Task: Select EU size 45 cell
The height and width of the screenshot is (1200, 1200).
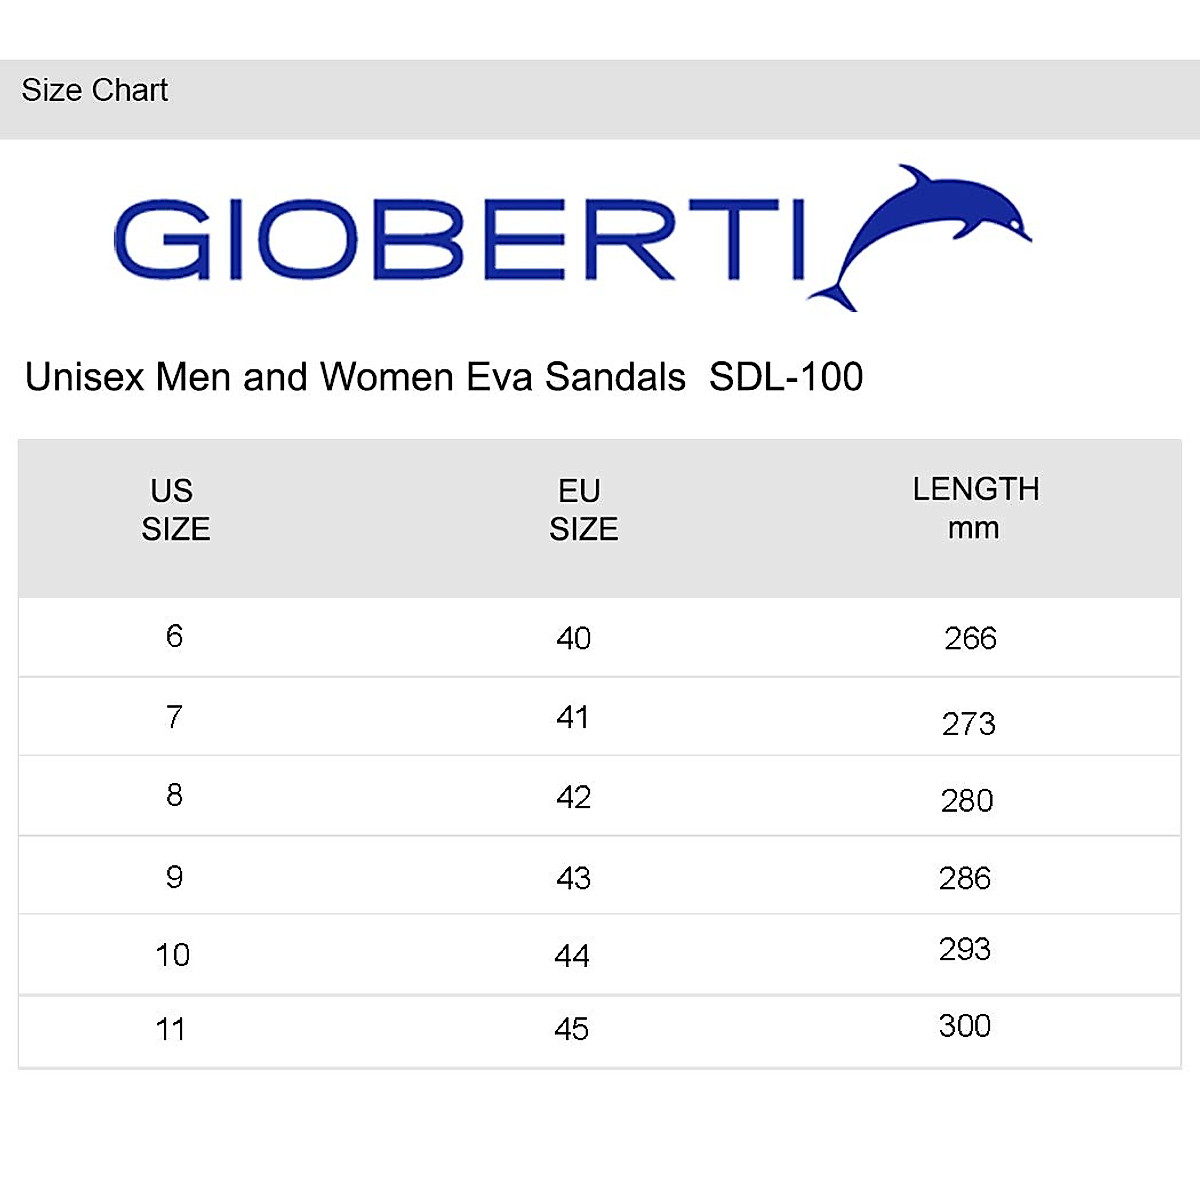Action: tap(571, 1029)
